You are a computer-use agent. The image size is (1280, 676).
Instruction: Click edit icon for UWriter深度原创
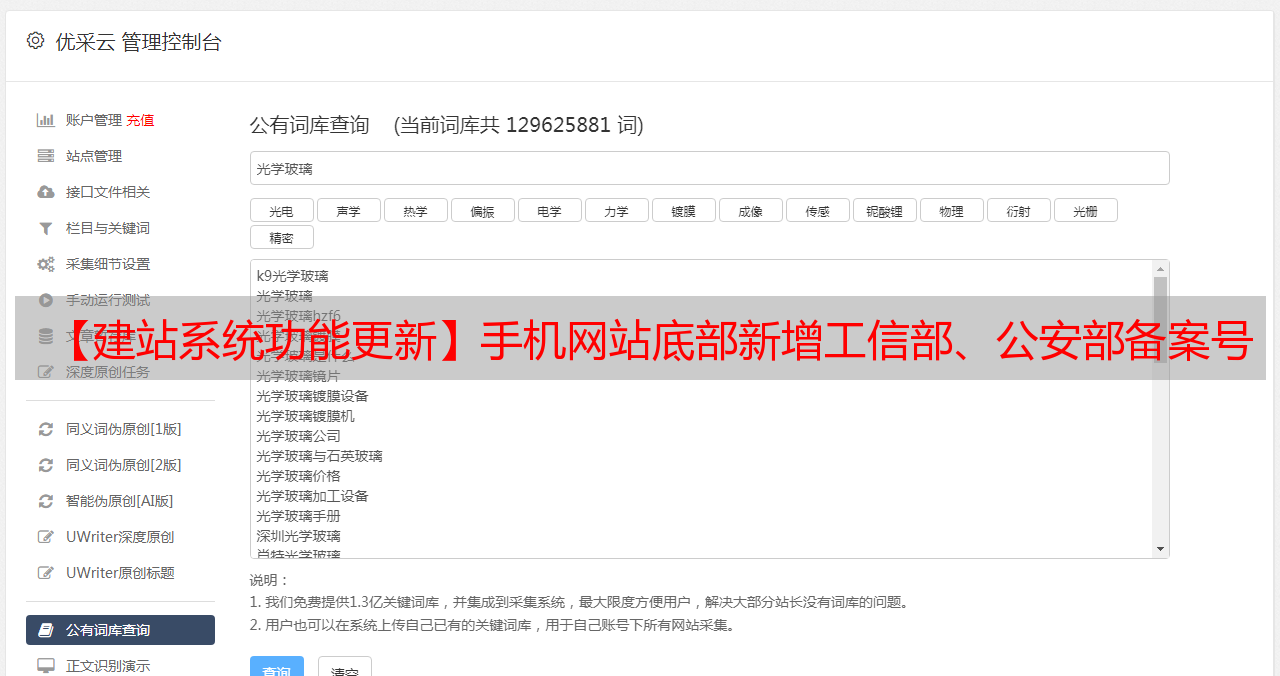[x=46, y=537]
